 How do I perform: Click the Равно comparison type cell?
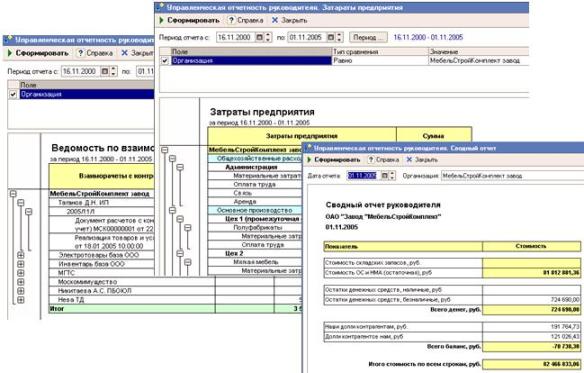click(380, 60)
